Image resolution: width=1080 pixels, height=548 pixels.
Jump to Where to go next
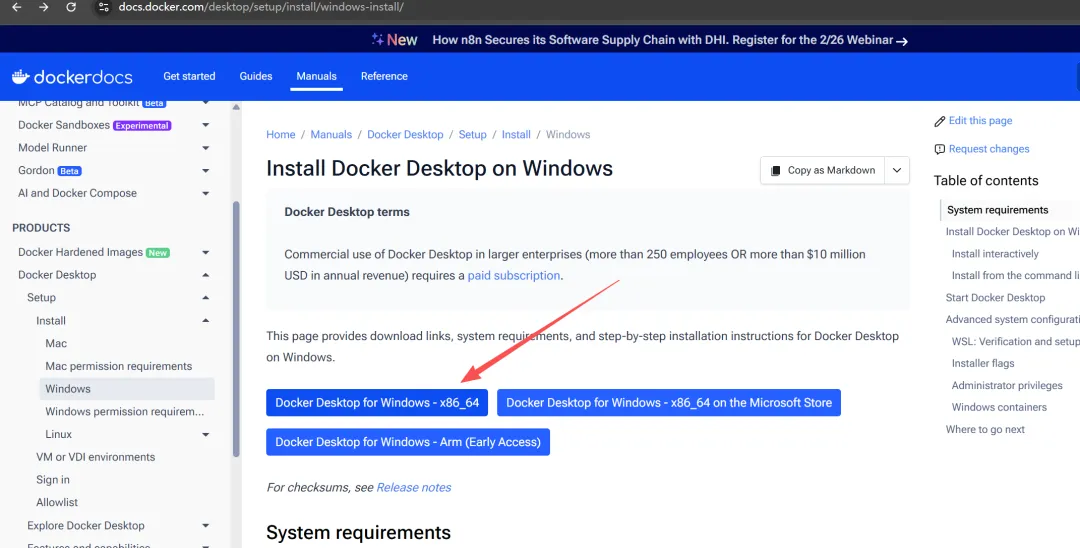click(x=985, y=430)
